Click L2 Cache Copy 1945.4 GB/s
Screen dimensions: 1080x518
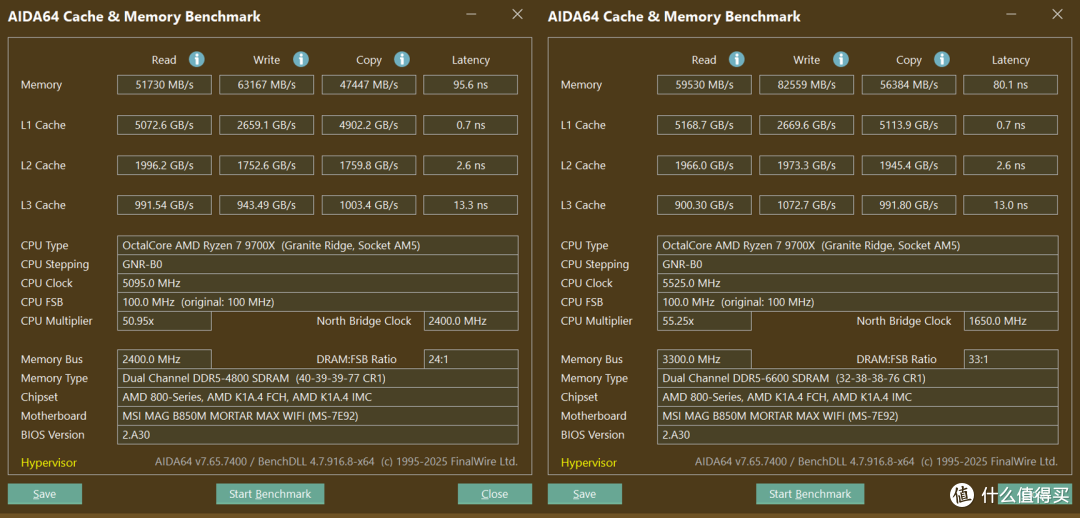point(908,165)
